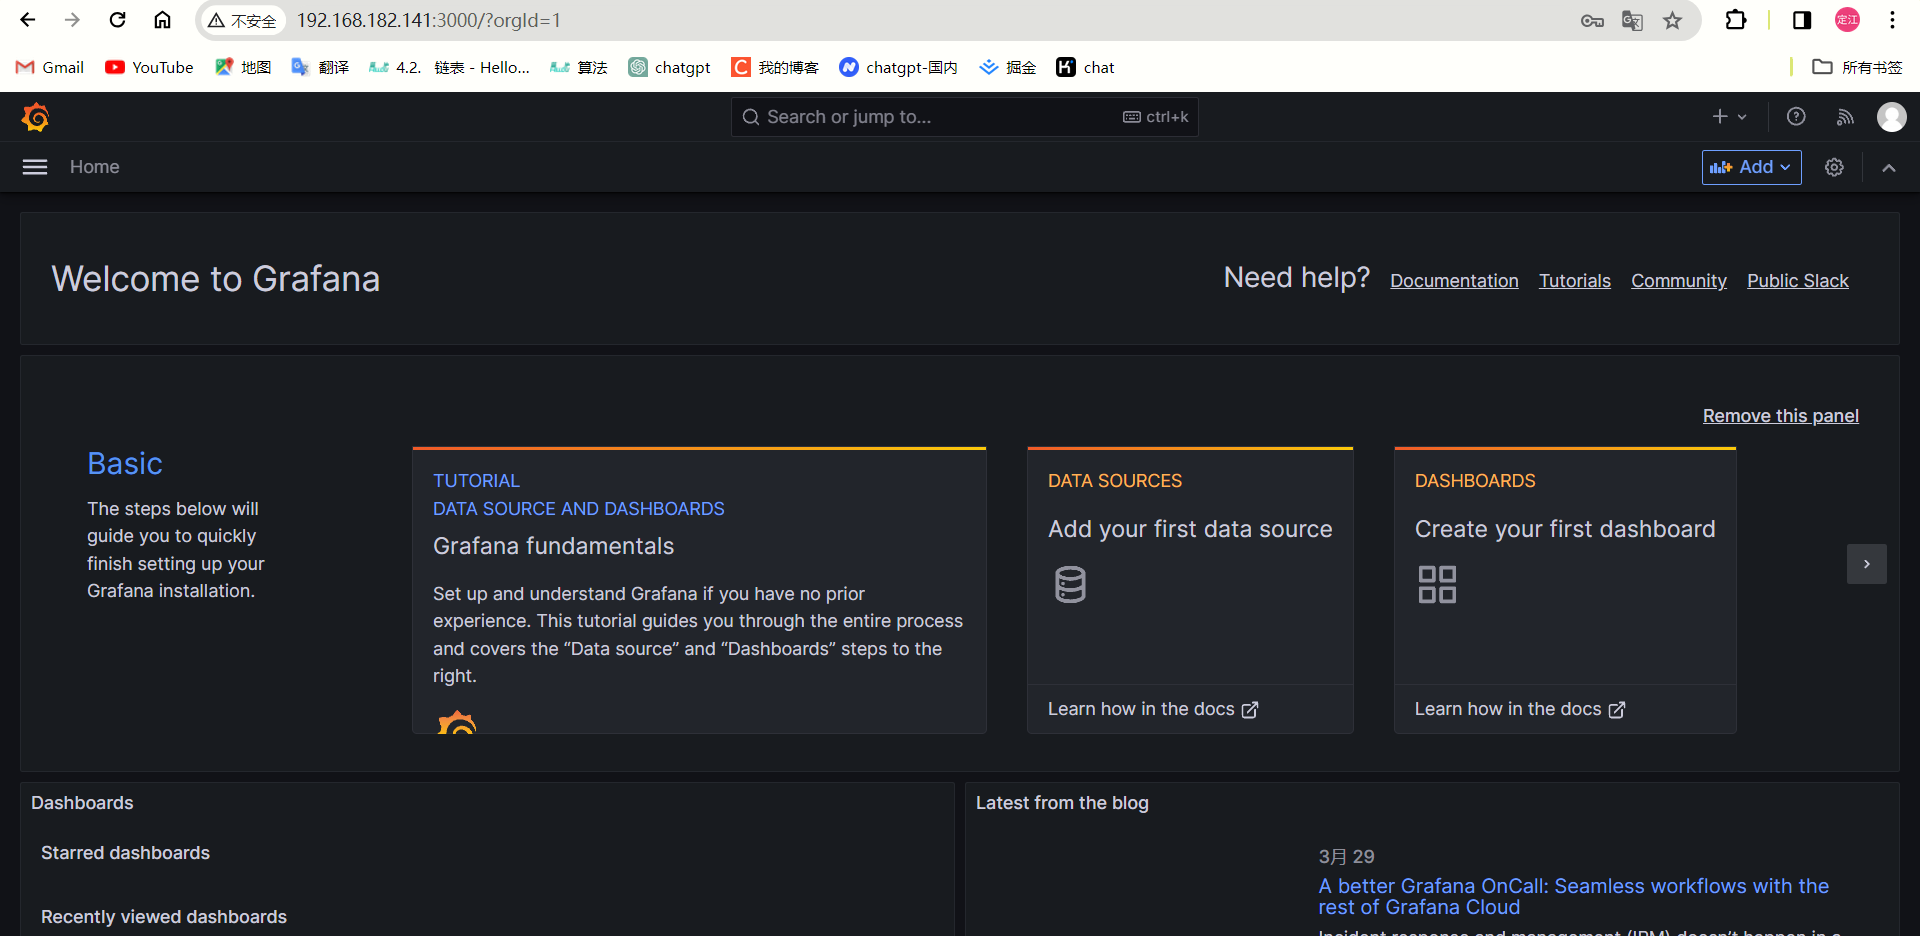Open the Documentation link

point(1454,281)
